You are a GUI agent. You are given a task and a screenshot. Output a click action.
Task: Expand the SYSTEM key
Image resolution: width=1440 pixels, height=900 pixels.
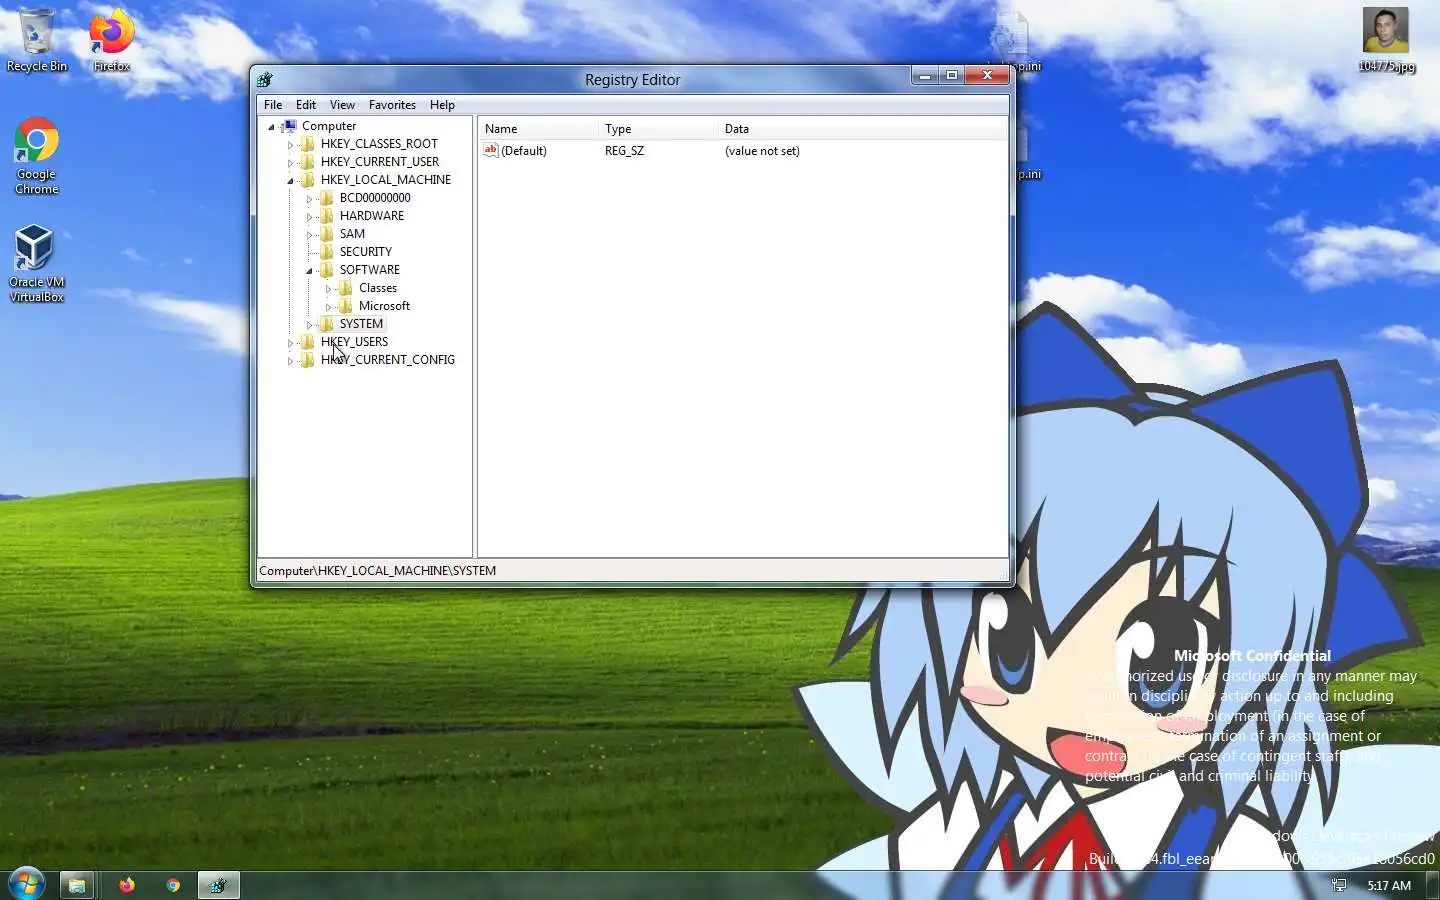309,325
